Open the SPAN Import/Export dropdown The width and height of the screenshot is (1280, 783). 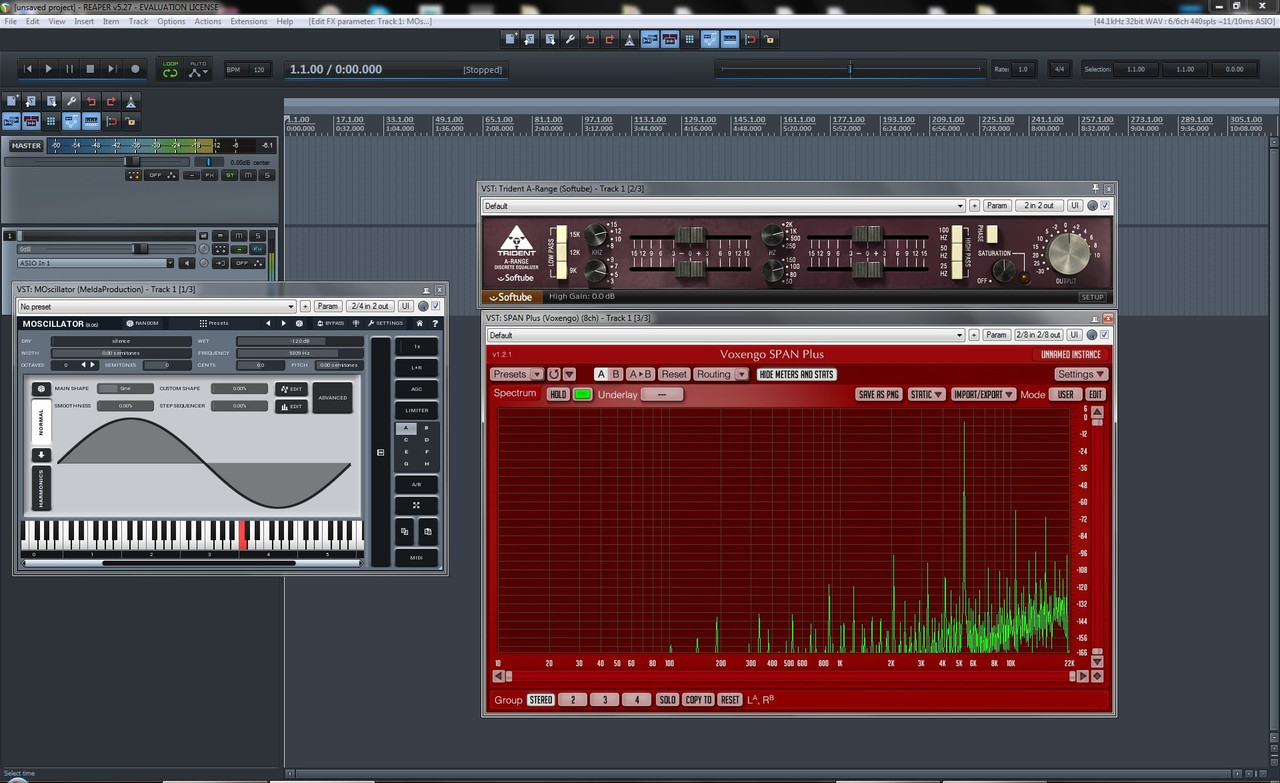click(x=984, y=394)
